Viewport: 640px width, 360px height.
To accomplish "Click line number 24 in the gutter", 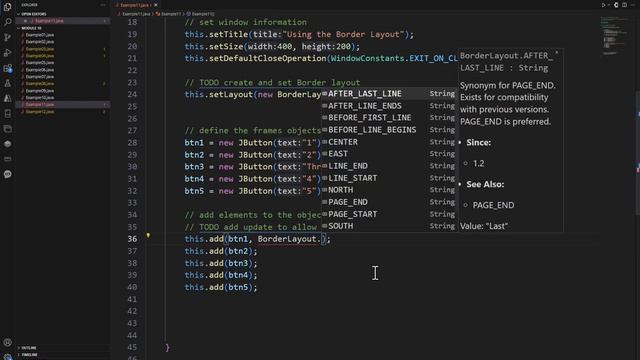I will pyautogui.click(x=132, y=94).
